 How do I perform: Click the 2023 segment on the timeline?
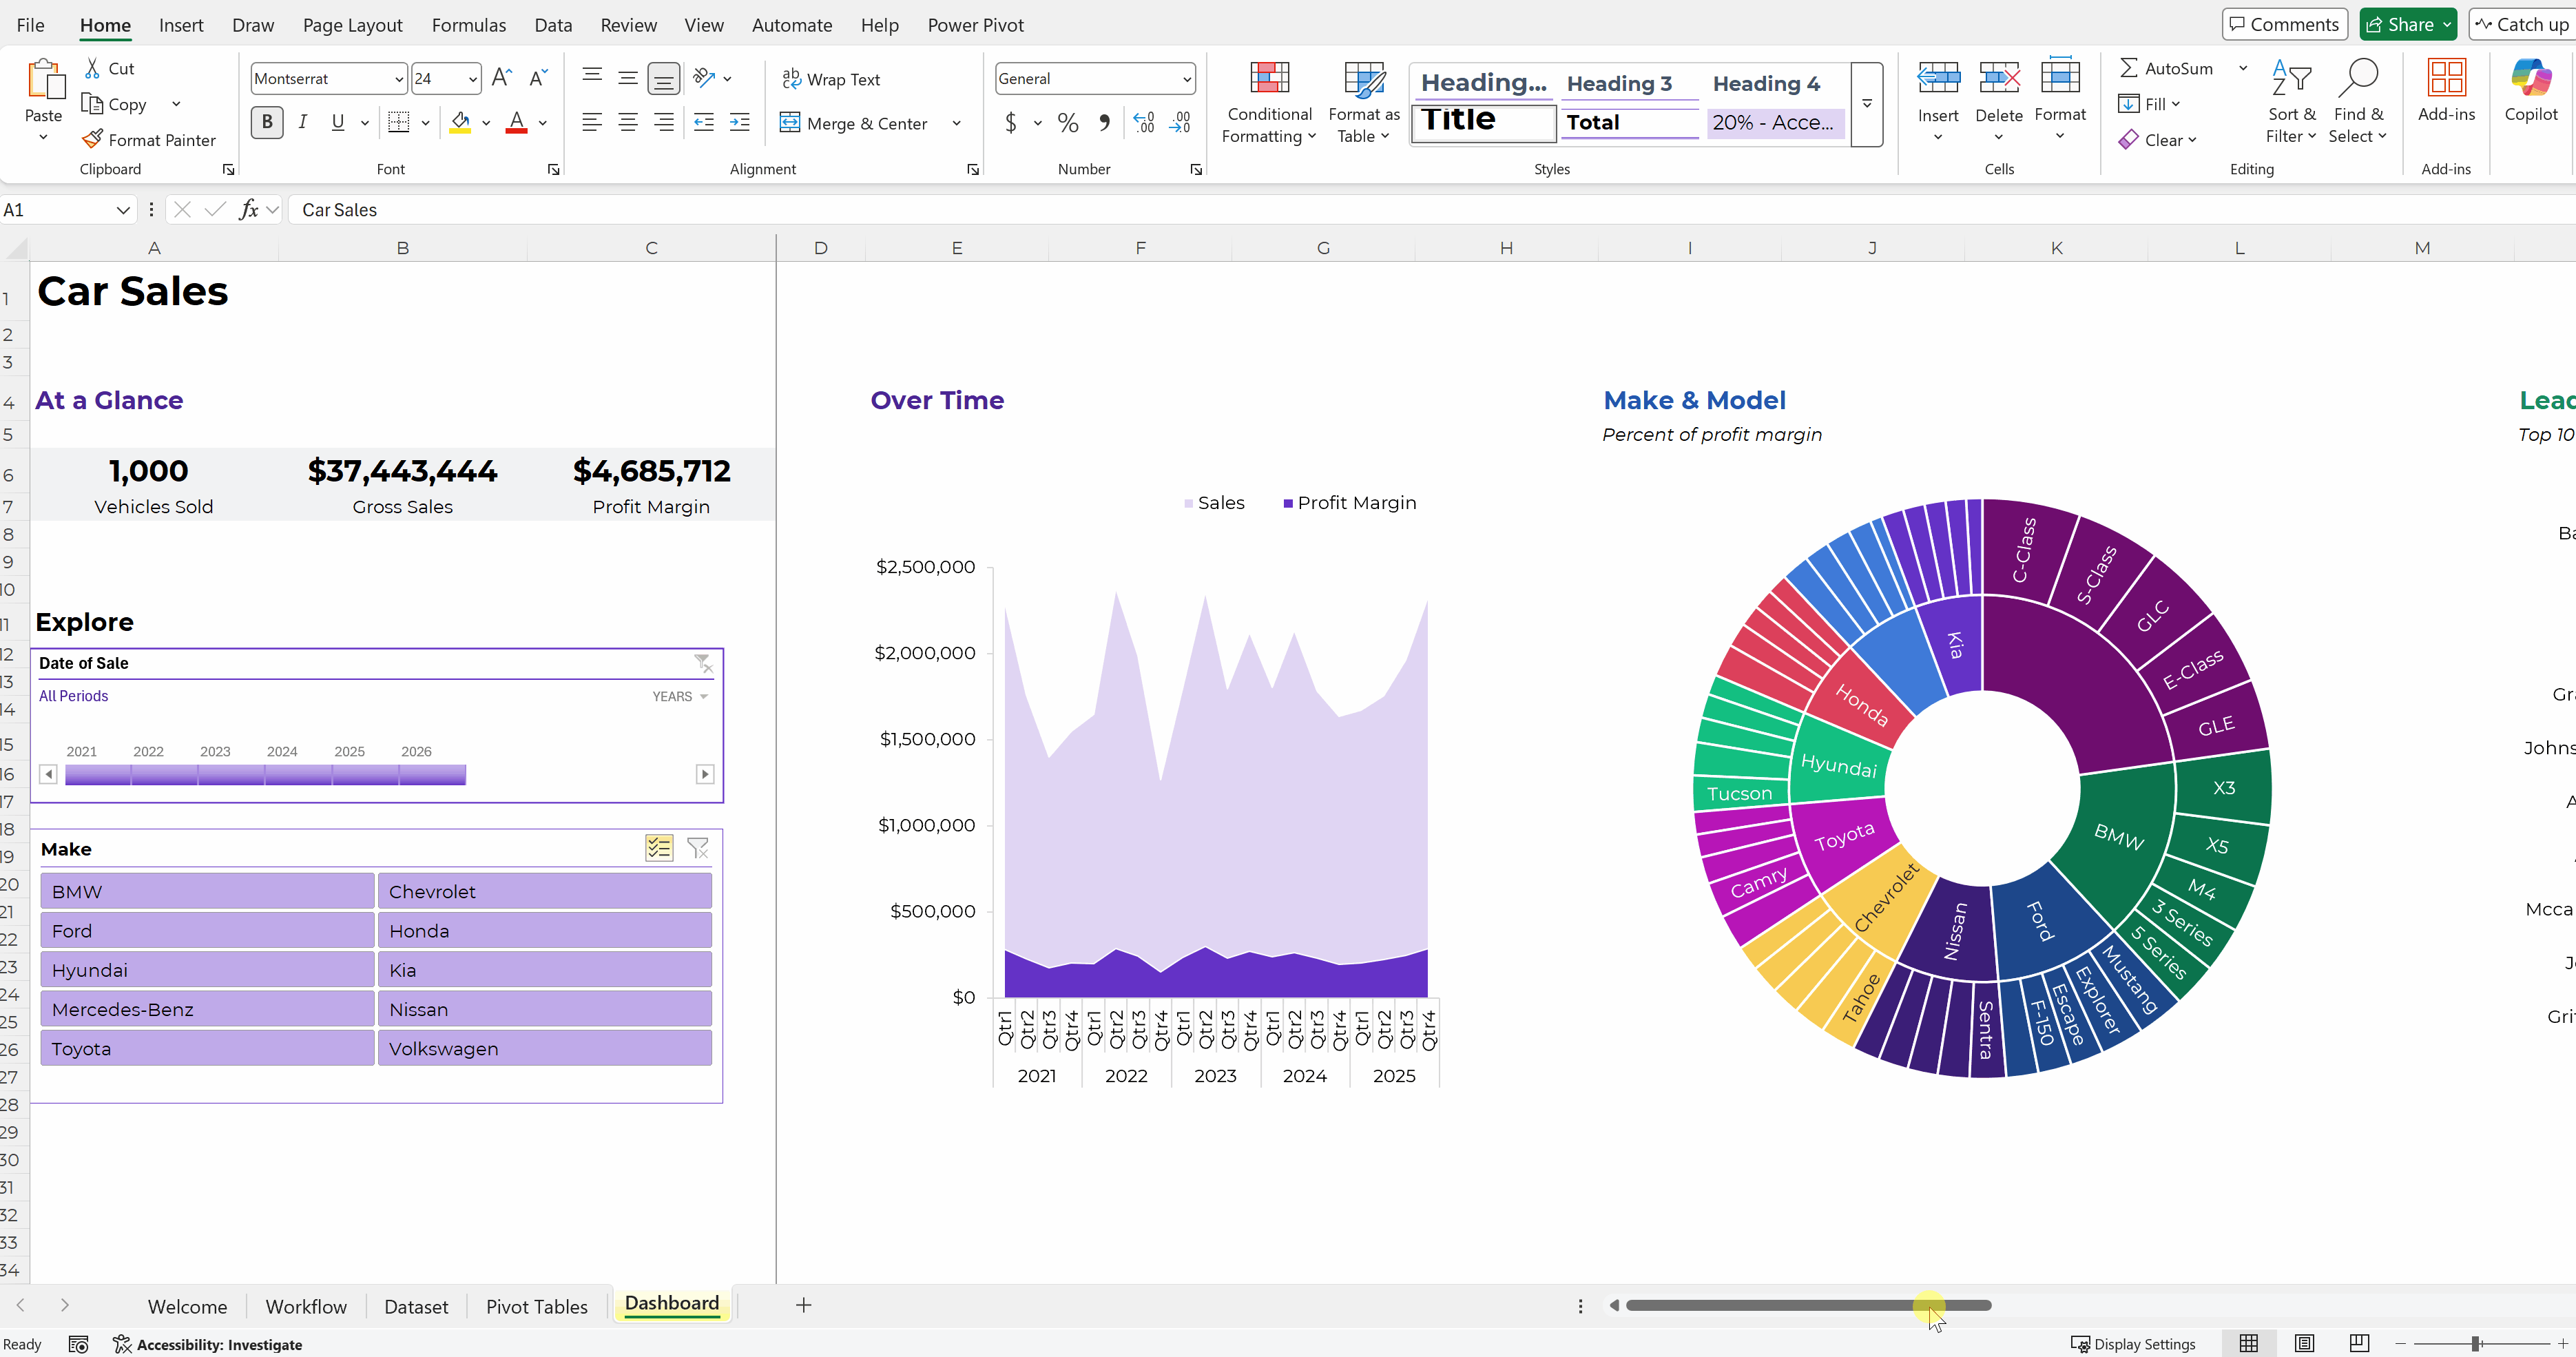click(231, 775)
